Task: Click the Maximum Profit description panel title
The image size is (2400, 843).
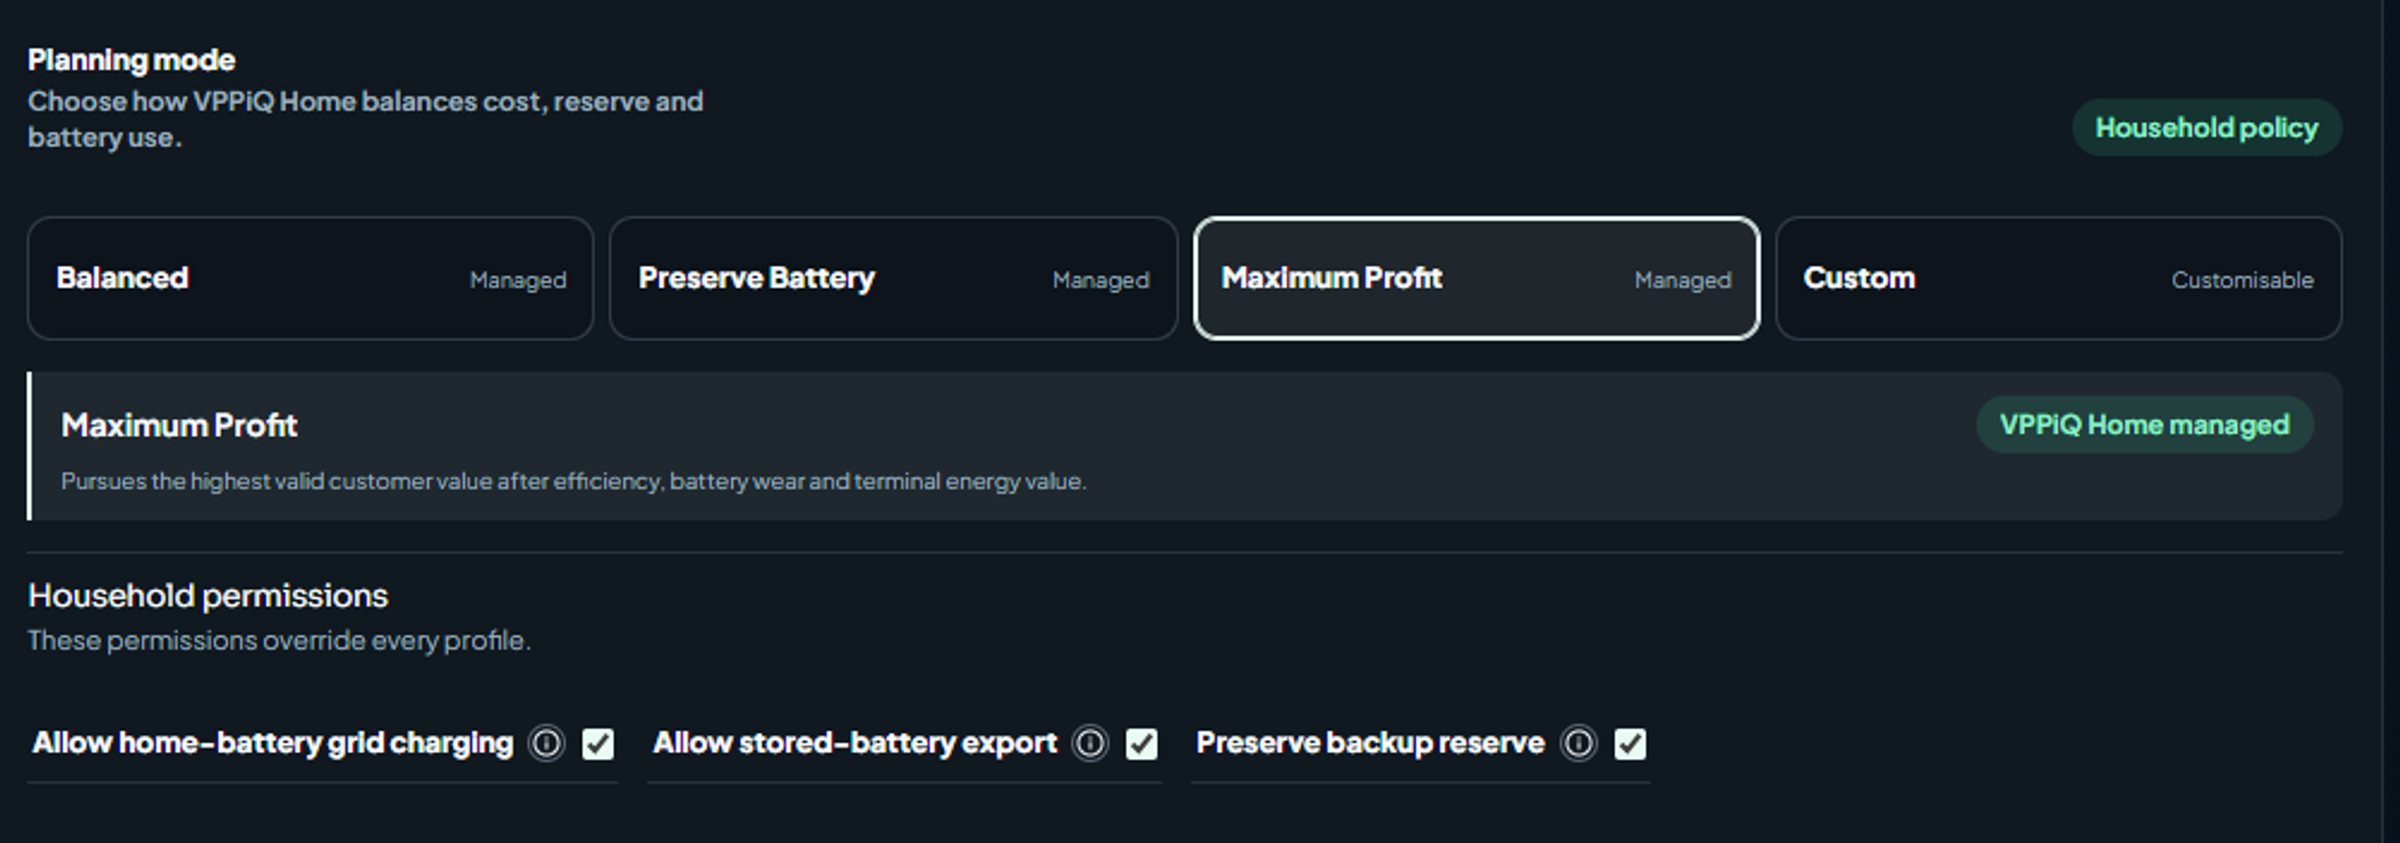Action: tap(179, 426)
